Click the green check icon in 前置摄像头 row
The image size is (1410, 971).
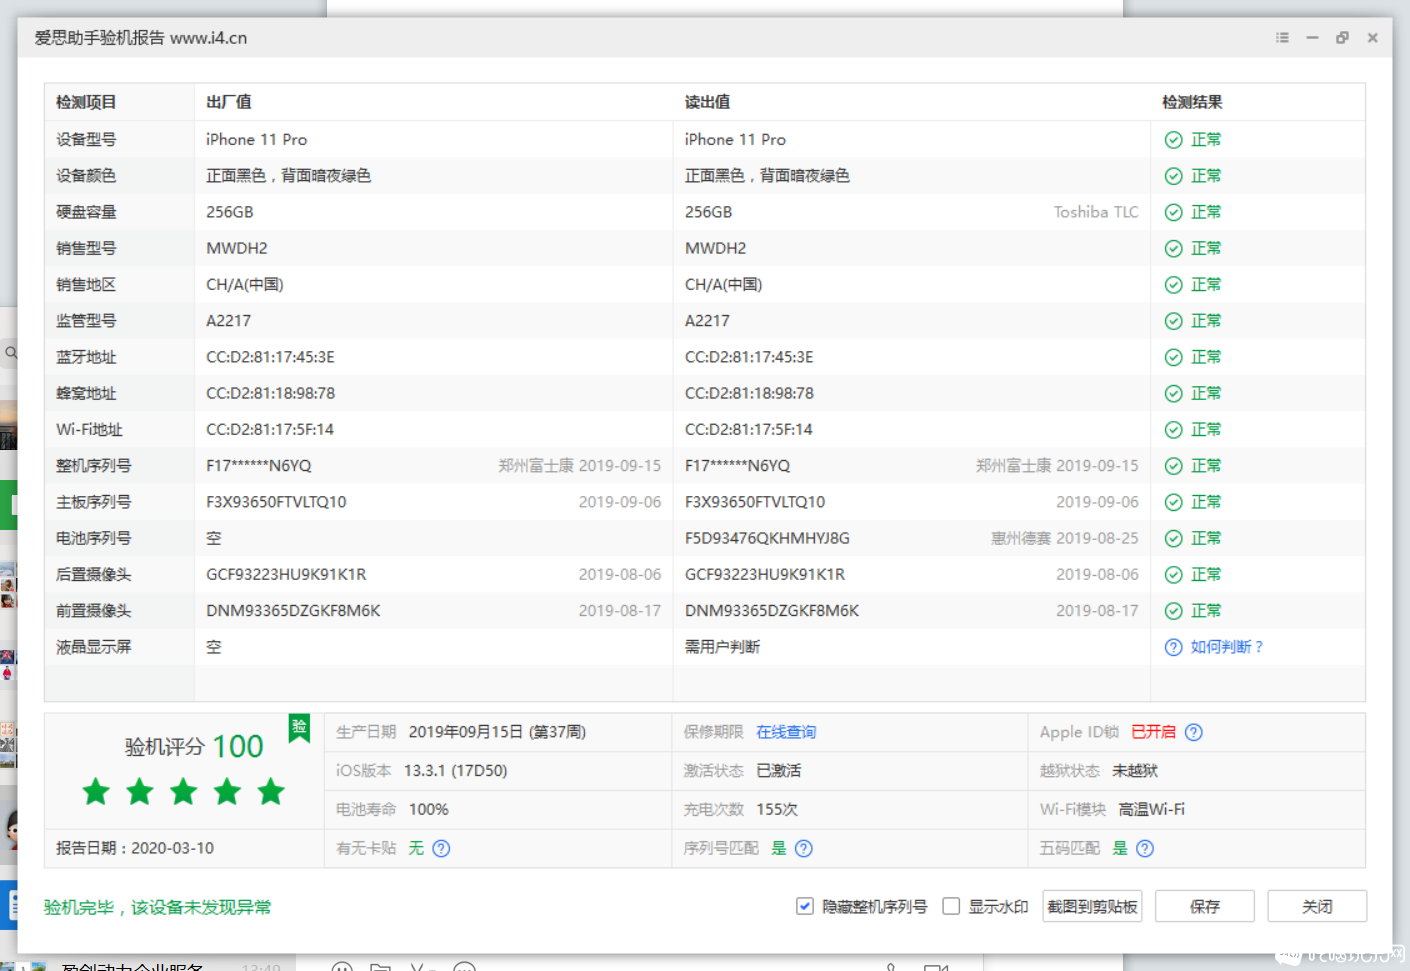pos(1174,611)
